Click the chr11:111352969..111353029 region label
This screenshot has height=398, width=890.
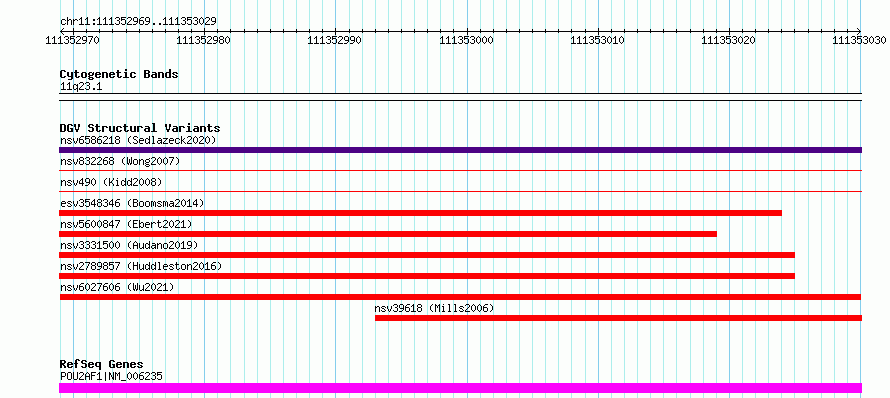[x=138, y=22]
